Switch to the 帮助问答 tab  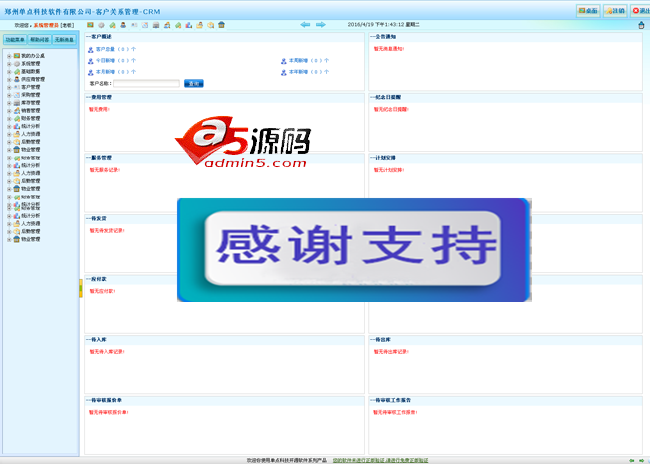(x=40, y=40)
